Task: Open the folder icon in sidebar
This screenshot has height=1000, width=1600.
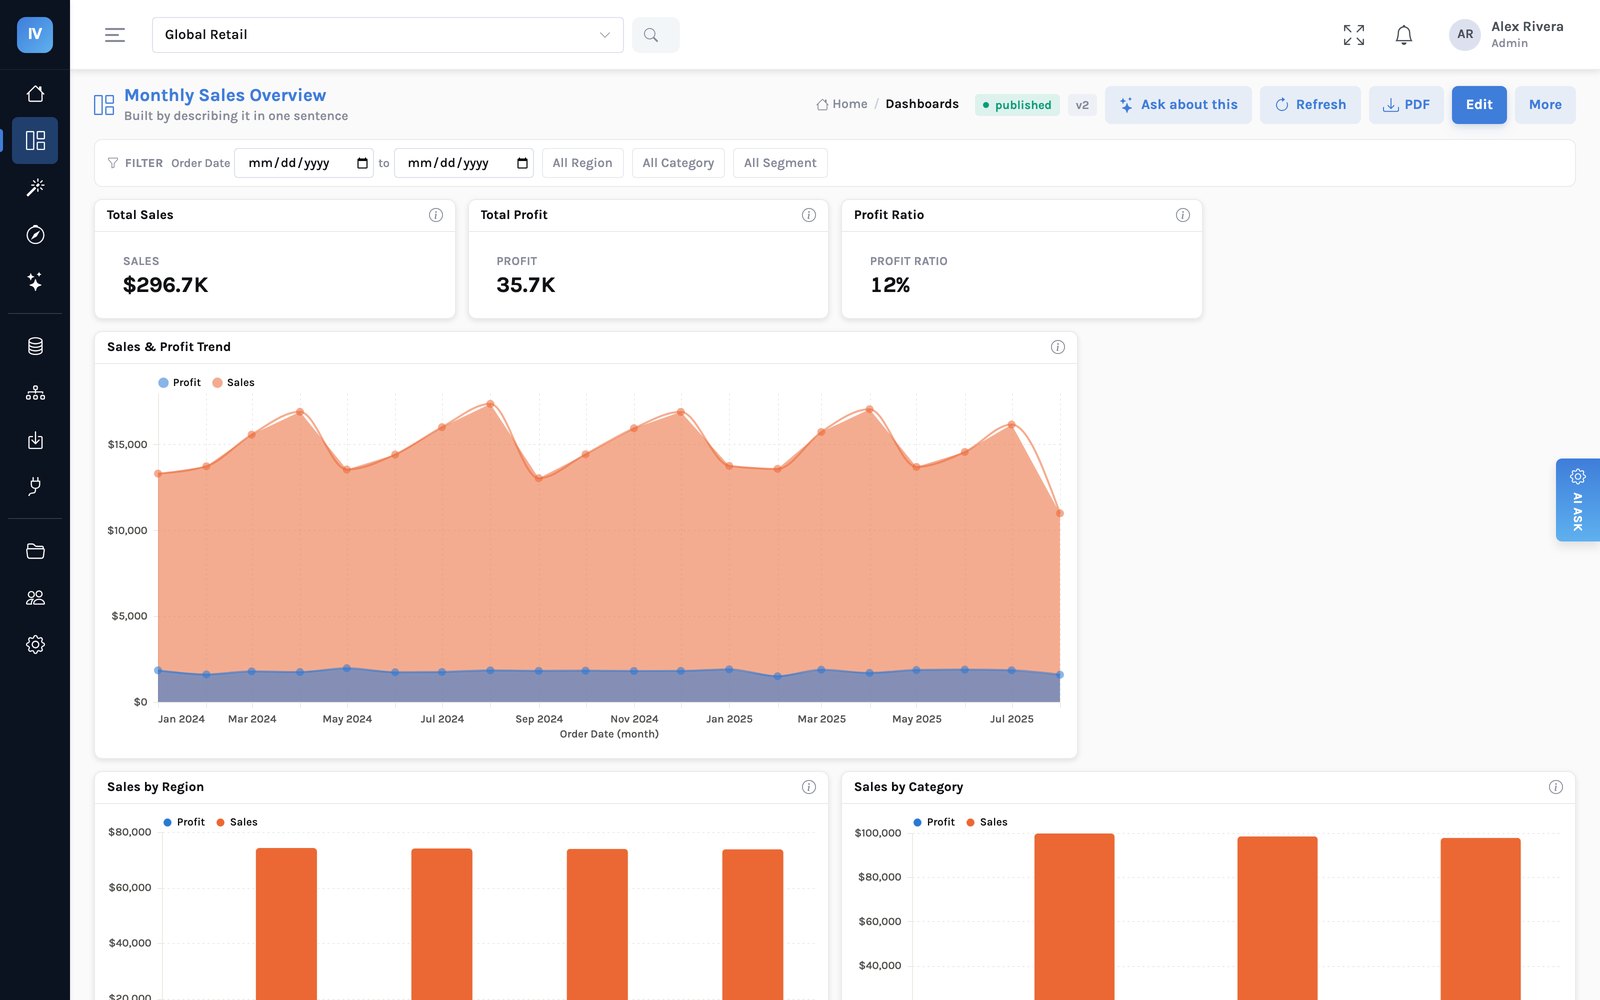Action: [35, 551]
